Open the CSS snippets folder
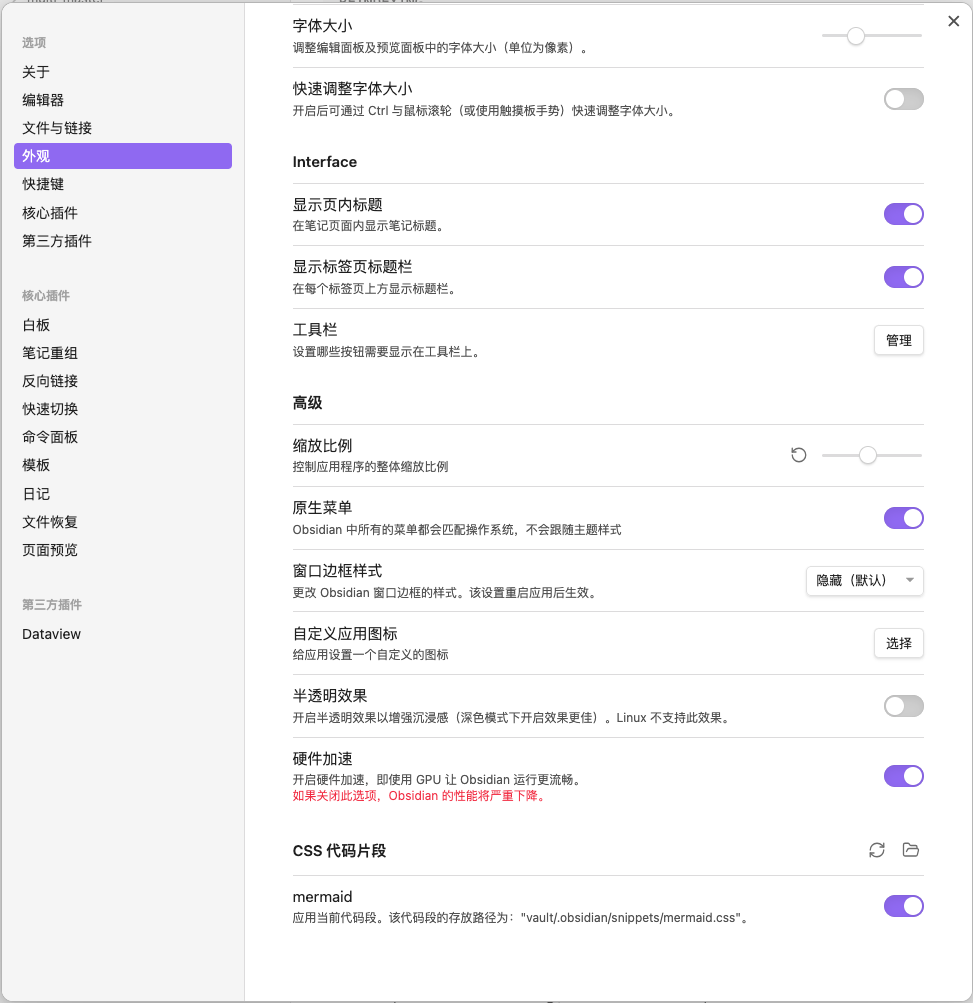Screen dimensions: 973x1003 pyautogui.click(x=910, y=850)
